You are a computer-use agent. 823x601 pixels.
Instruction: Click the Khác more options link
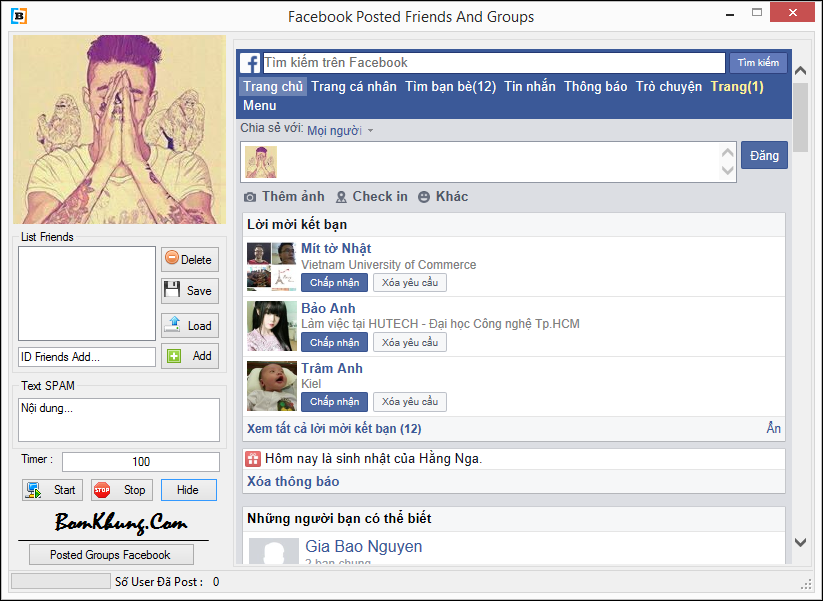pyautogui.click(x=452, y=196)
